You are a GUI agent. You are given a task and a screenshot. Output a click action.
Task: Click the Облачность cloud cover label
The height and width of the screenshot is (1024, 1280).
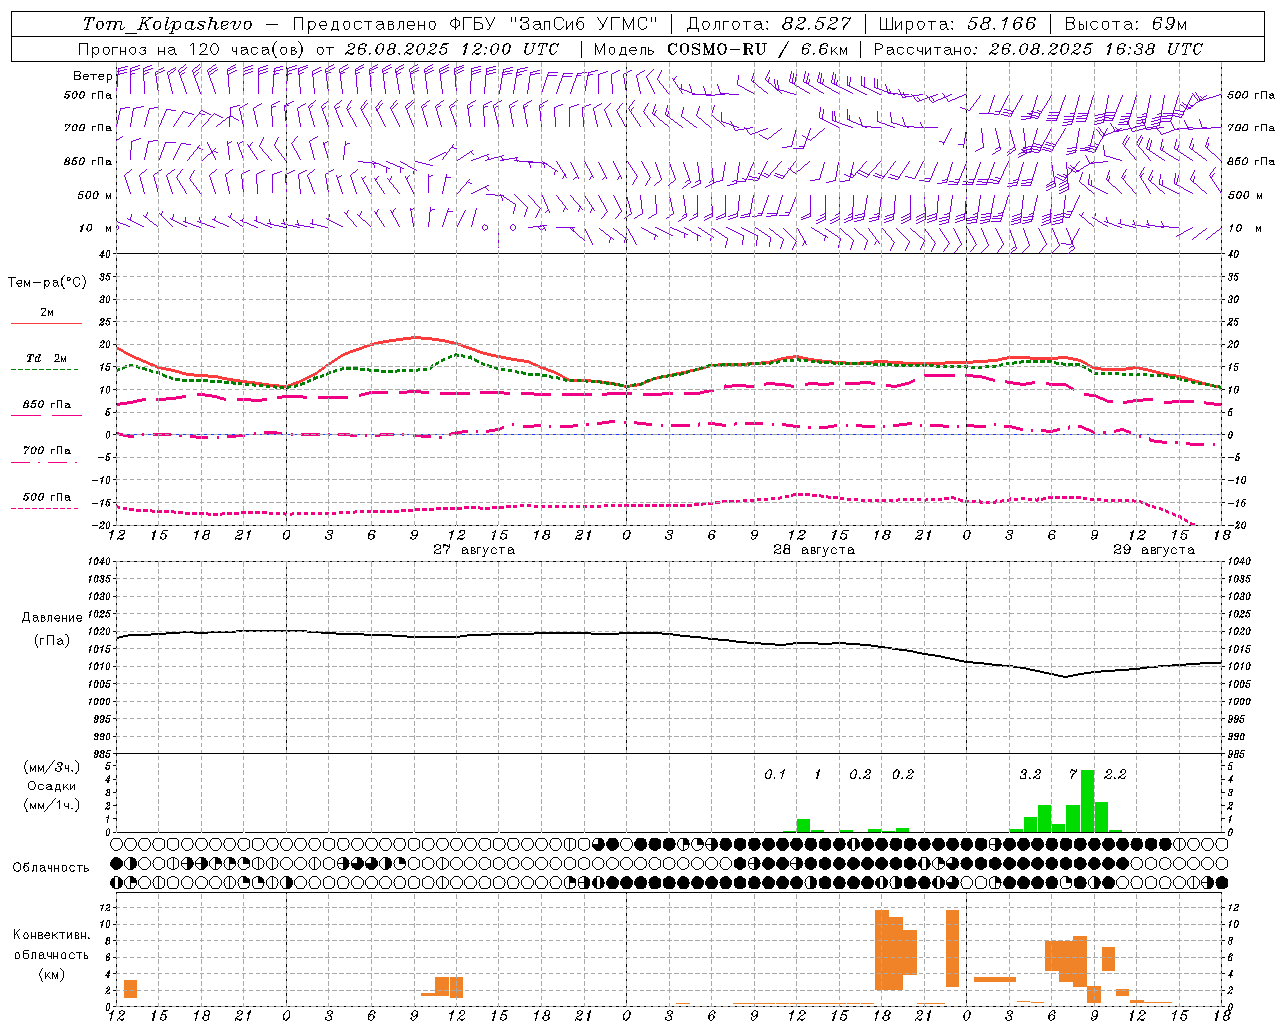pyautogui.click(x=51, y=868)
